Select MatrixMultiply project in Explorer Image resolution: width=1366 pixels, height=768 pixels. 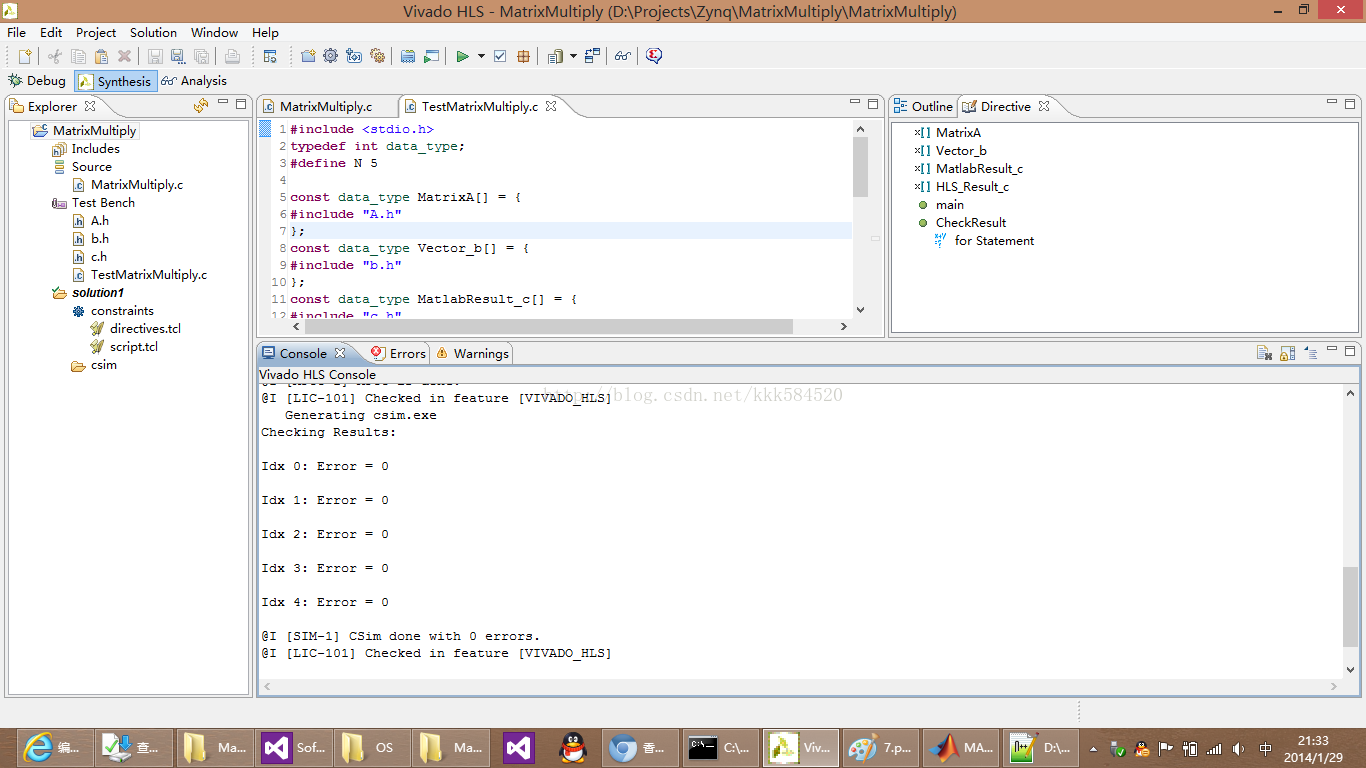point(94,130)
